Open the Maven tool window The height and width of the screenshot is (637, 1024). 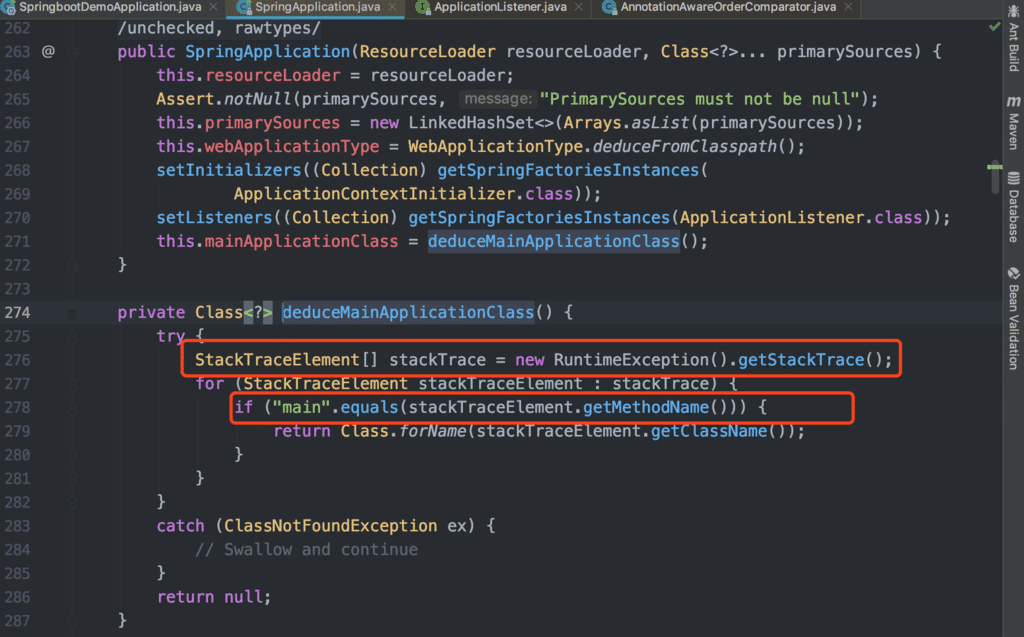coord(1014,122)
